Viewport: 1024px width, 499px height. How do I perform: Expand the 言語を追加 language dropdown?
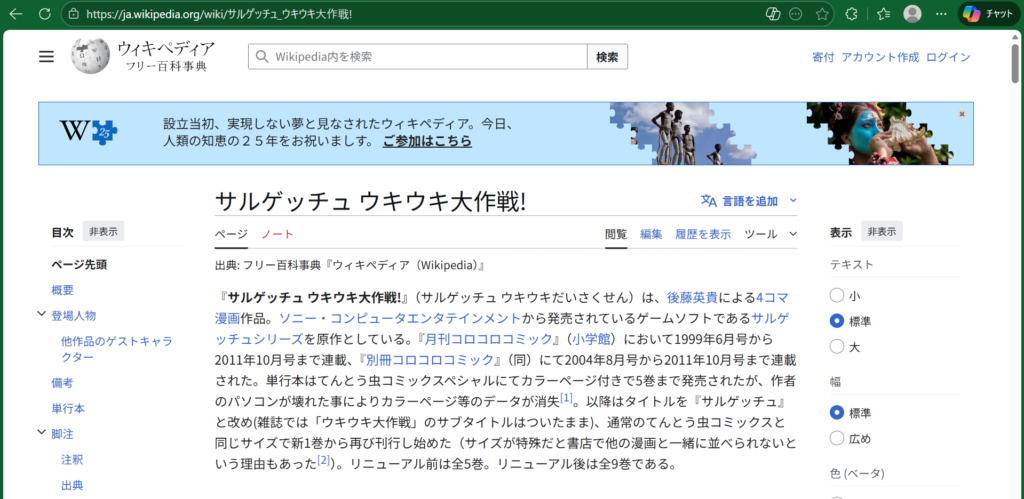749,201
